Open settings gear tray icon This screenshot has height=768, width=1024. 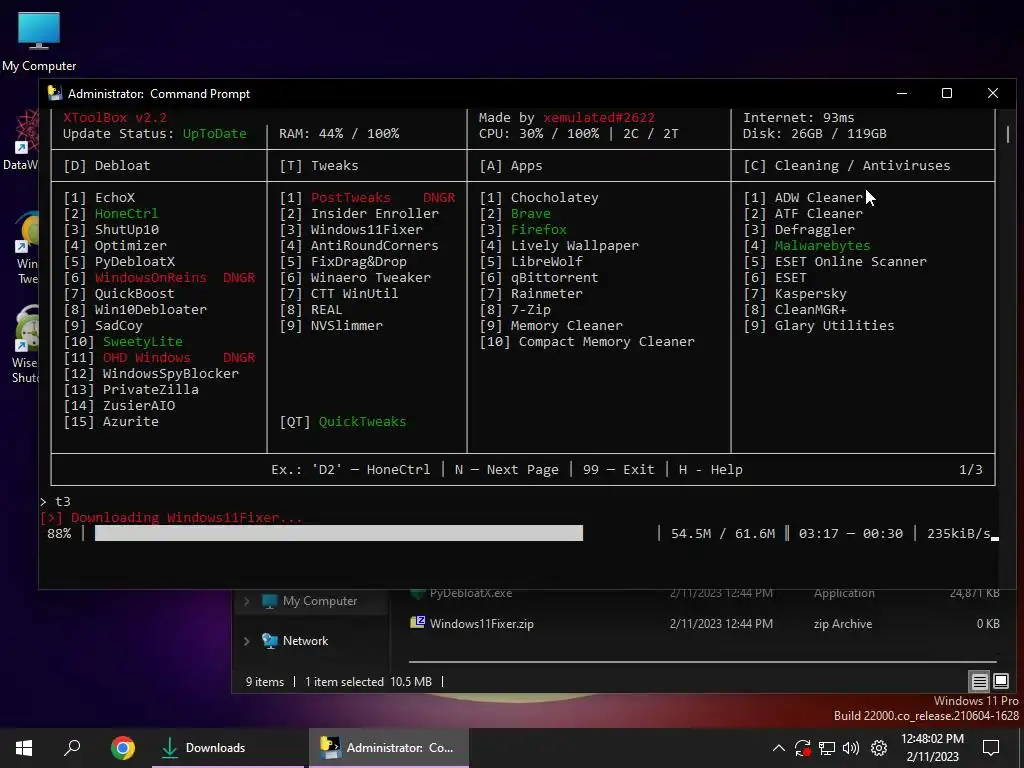click(x=879, y=748)
